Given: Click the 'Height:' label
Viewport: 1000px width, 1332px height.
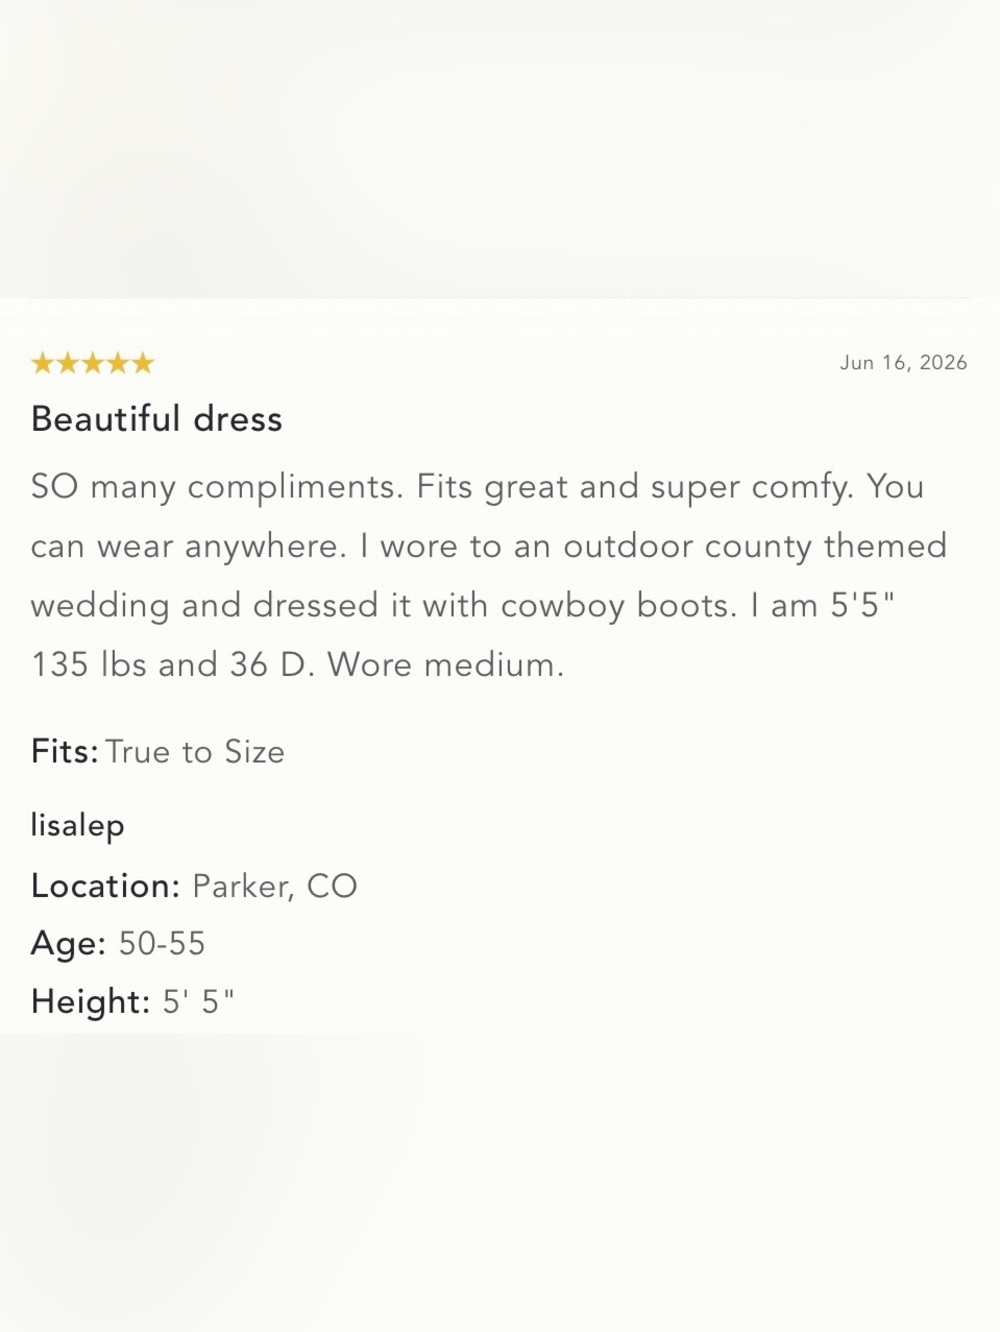Looking at the screenshot, I should click(91, 1002).
